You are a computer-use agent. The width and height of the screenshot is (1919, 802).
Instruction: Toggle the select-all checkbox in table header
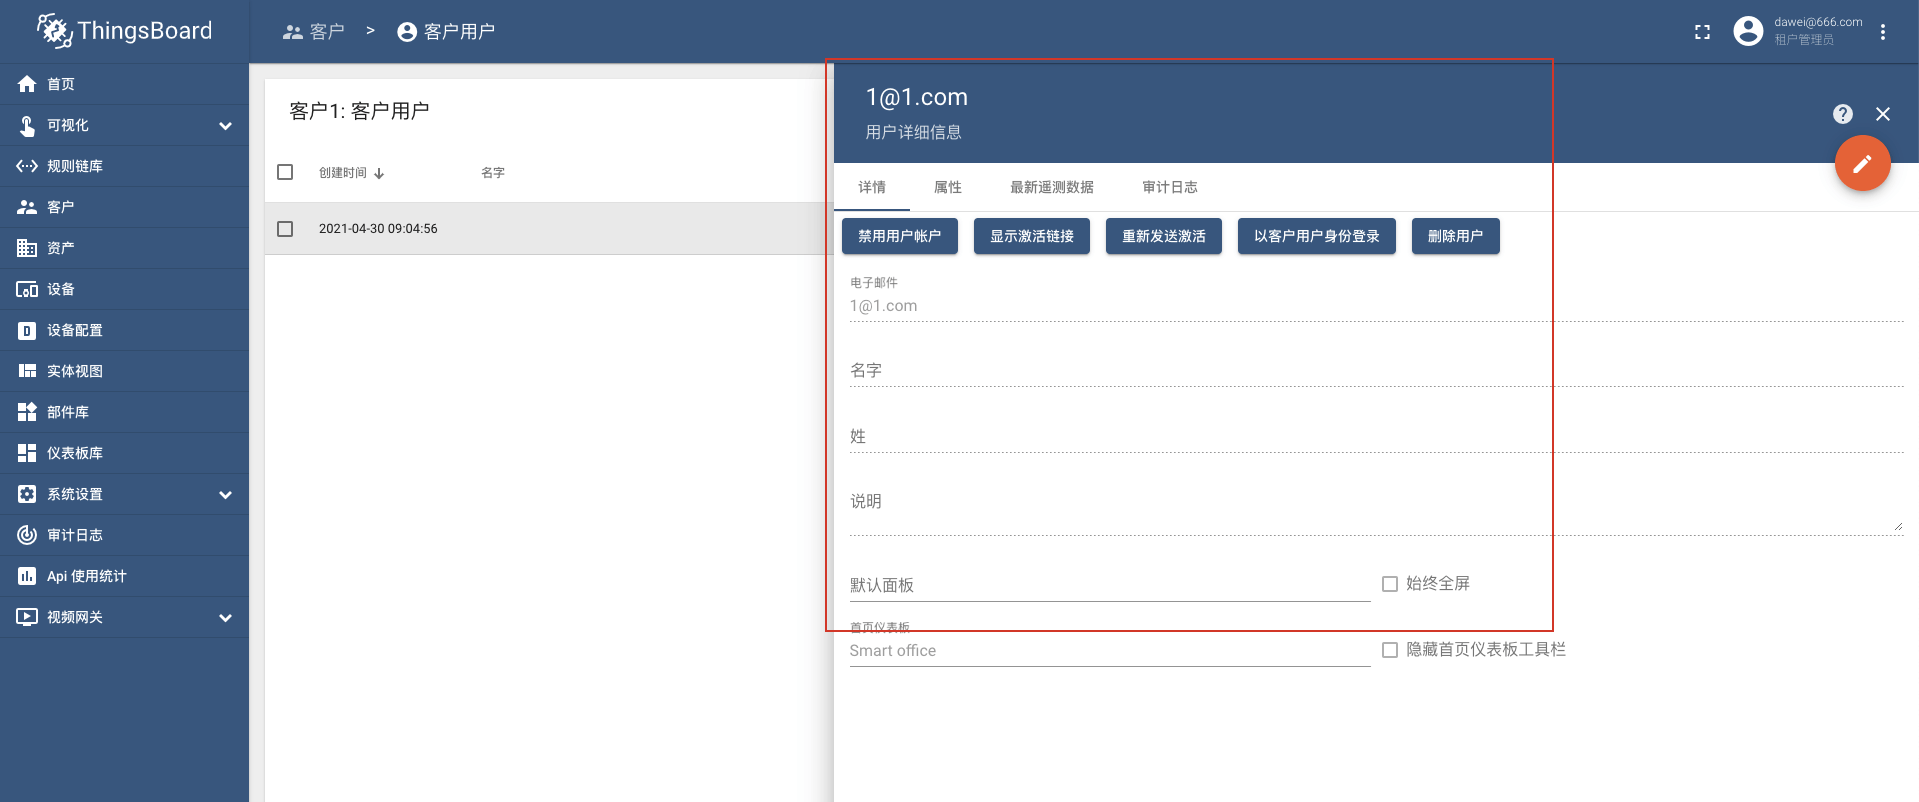tap(285, 172)
